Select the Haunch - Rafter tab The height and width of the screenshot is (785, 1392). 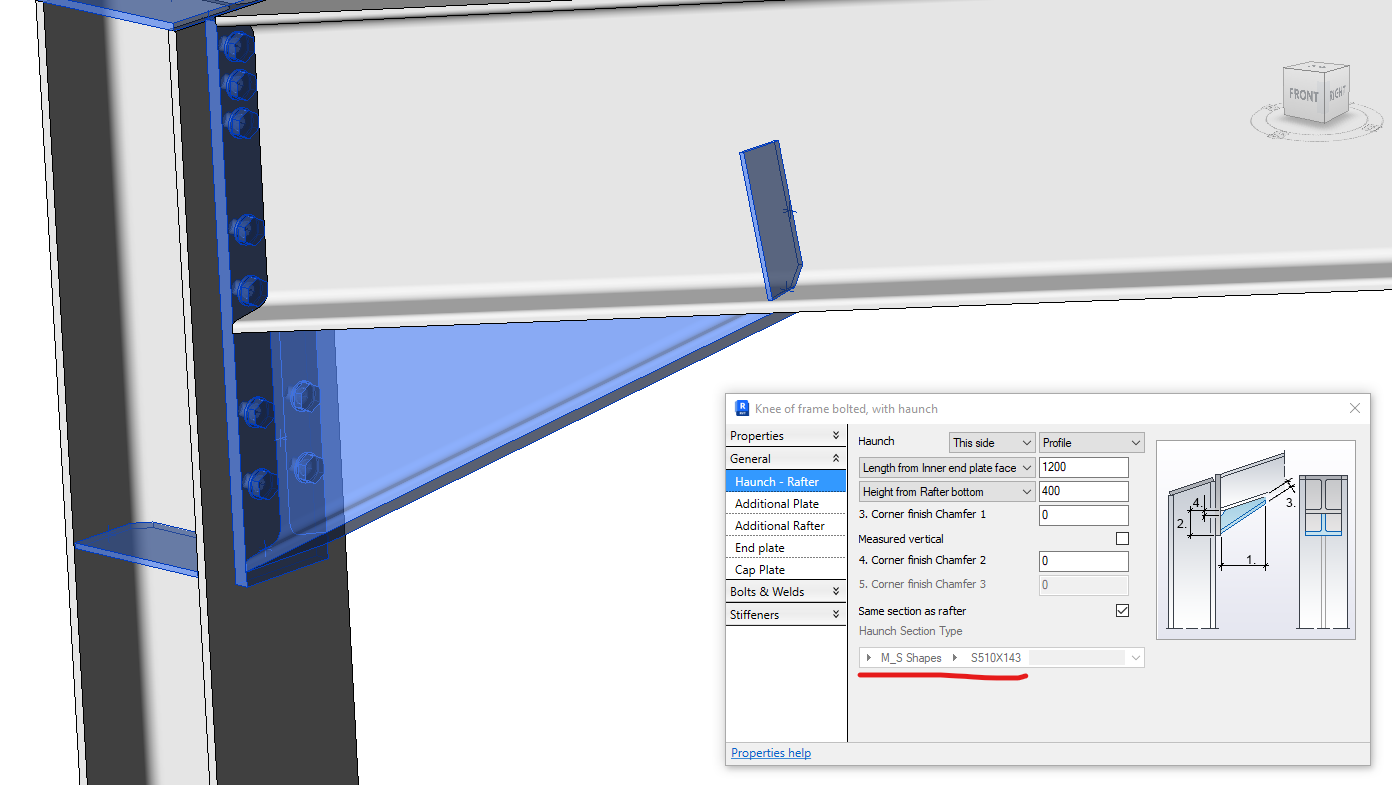(787, 482)
